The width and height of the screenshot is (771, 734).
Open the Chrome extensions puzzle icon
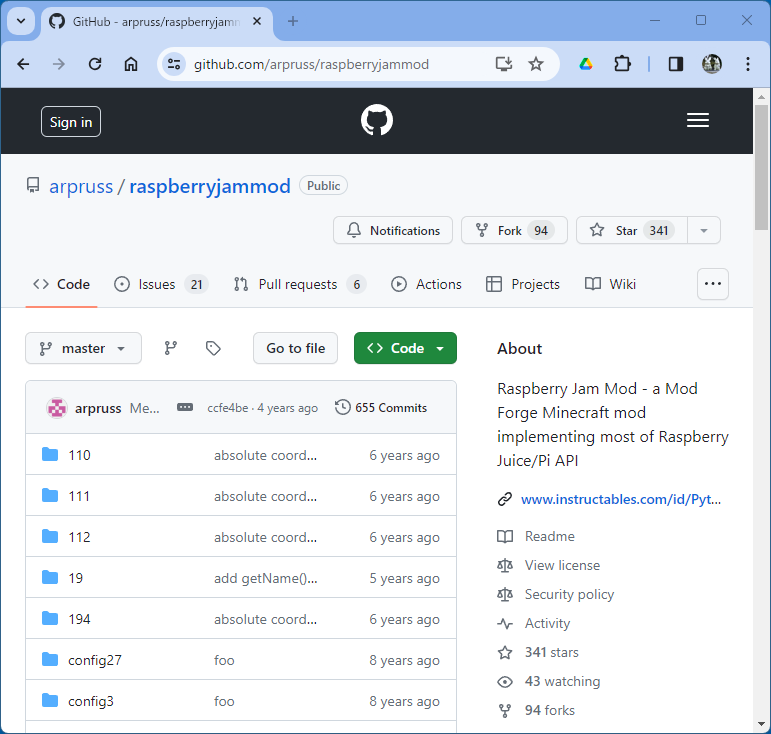[622, 64]
